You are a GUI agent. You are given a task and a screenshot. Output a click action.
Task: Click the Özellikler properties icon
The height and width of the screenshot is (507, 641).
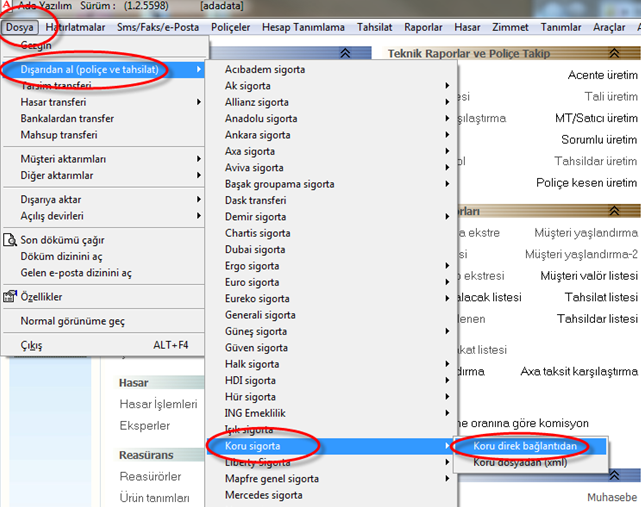coord(11,296)
